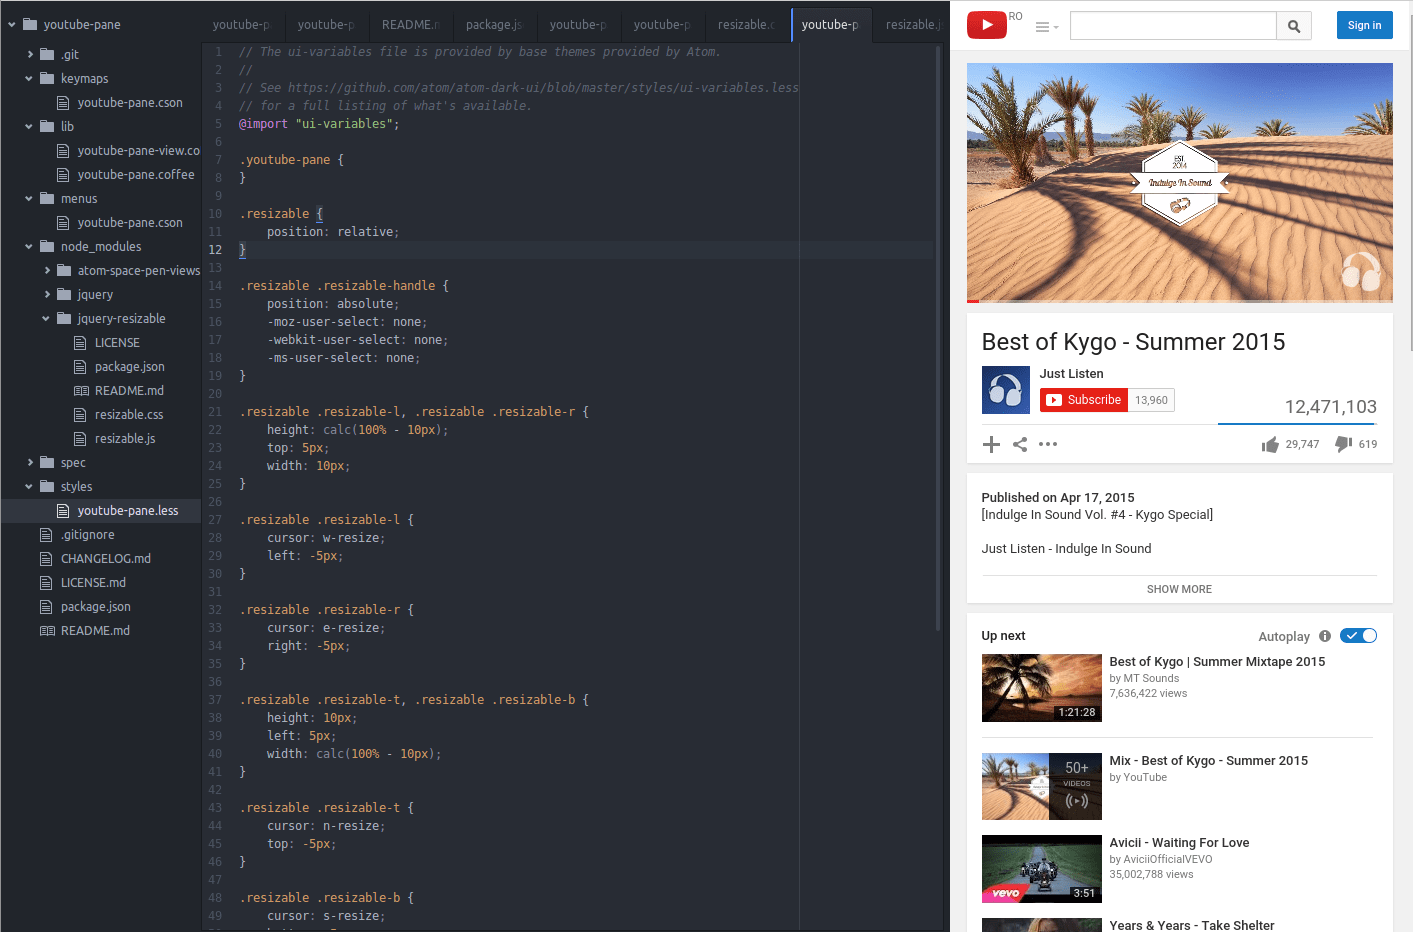Open root README.md file

(85, 630)
